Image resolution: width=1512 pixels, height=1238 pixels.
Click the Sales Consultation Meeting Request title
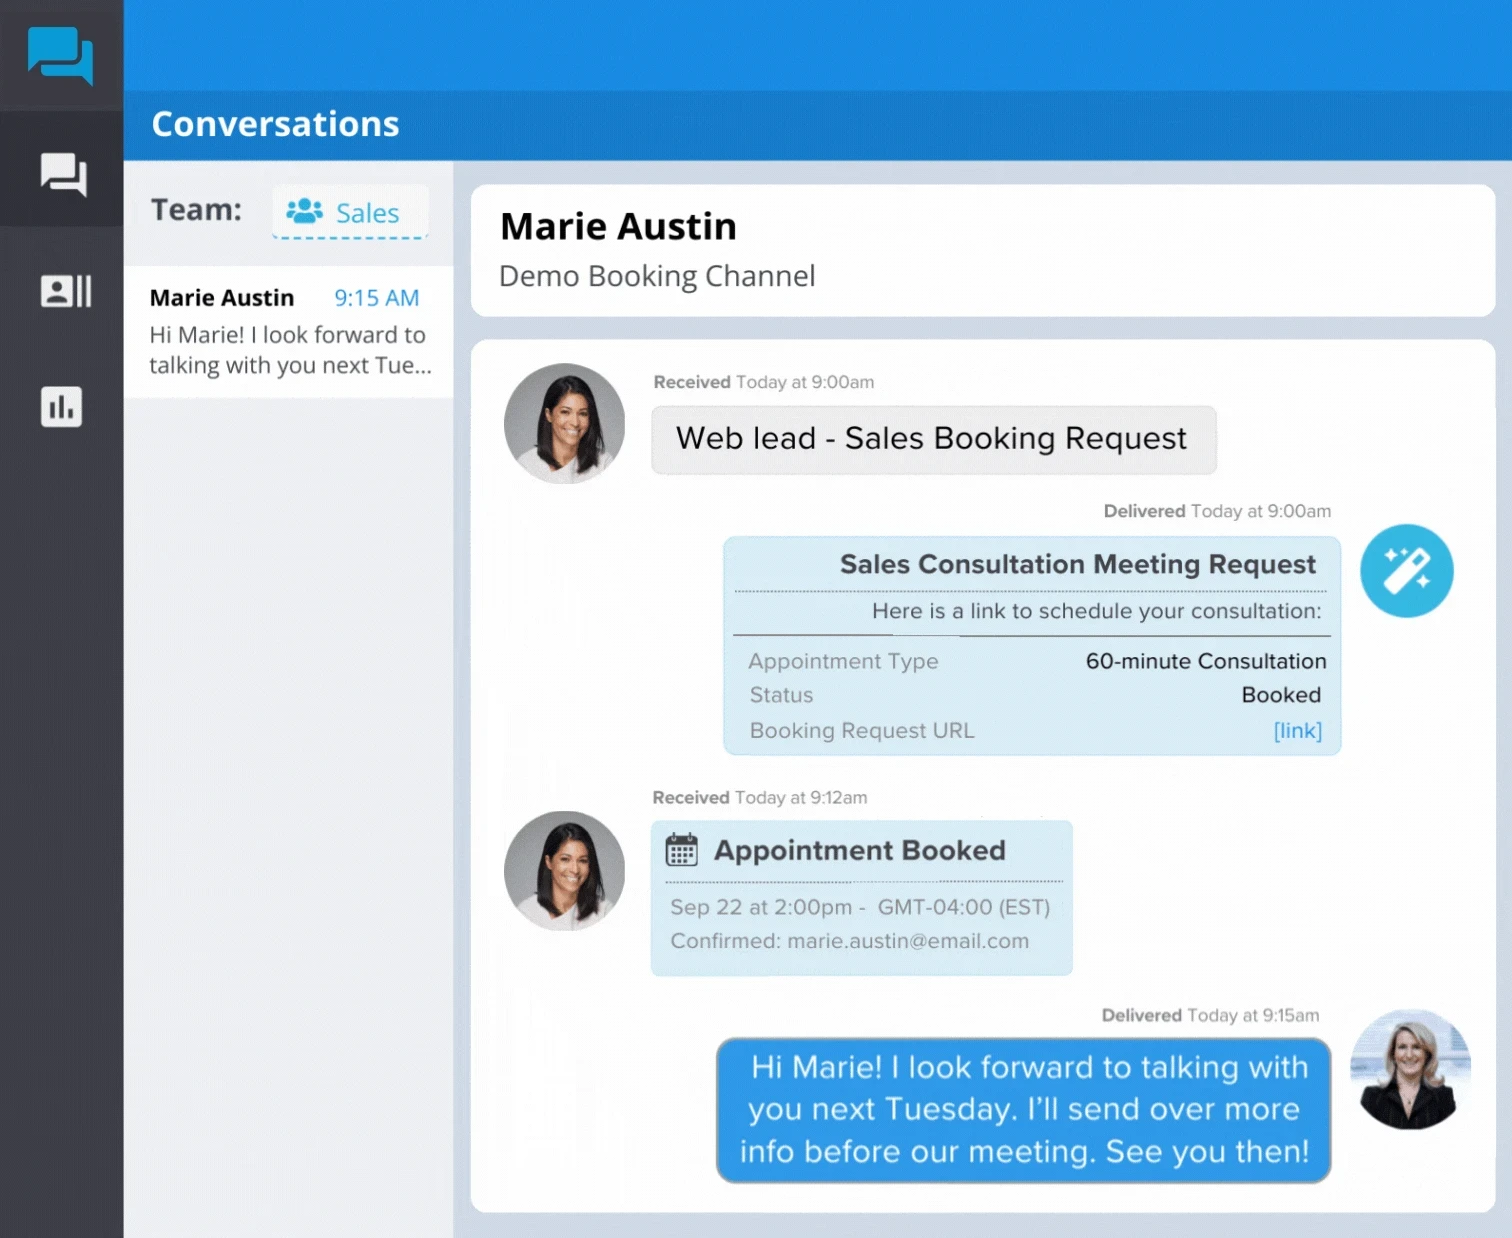(x=1077, y=565)
